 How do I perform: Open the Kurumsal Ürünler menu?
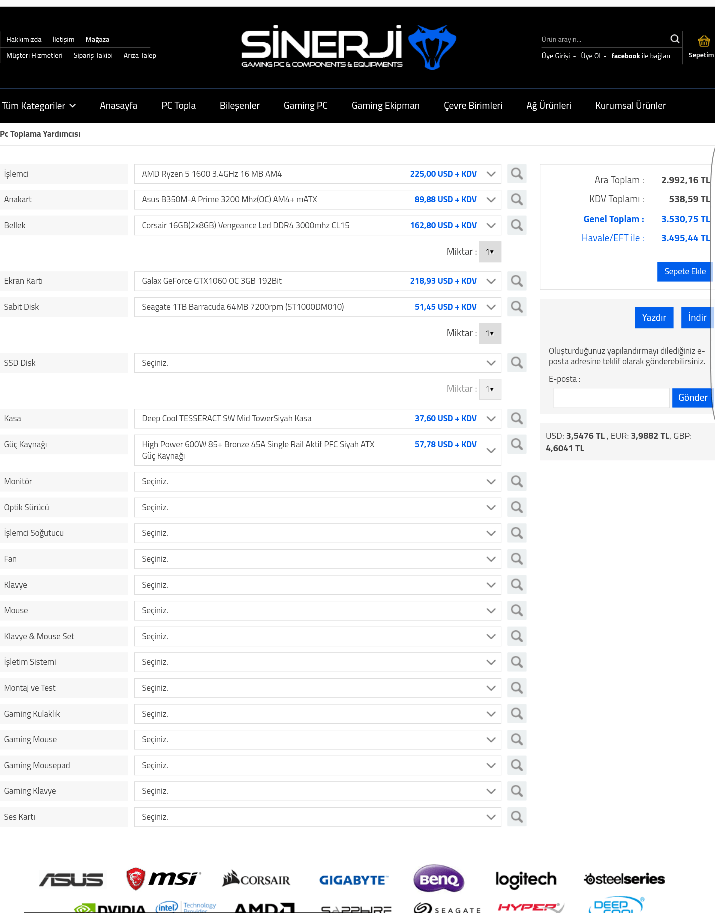(630, 105)
